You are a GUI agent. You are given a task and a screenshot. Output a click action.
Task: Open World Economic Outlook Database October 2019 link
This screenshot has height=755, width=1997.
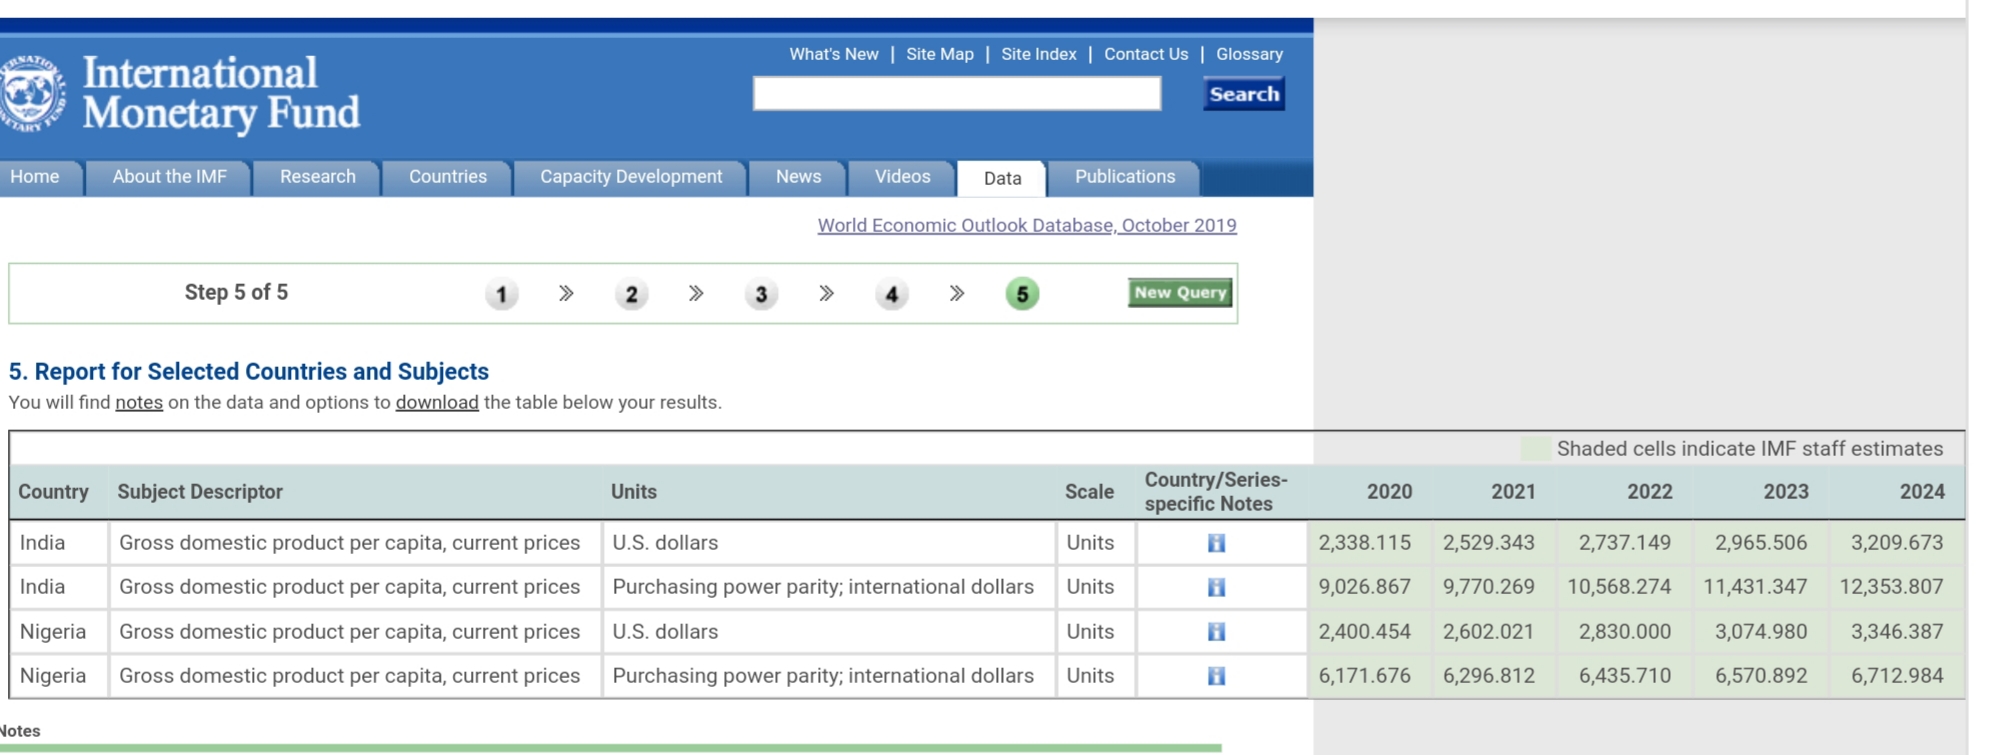(x=1027, y=226)
